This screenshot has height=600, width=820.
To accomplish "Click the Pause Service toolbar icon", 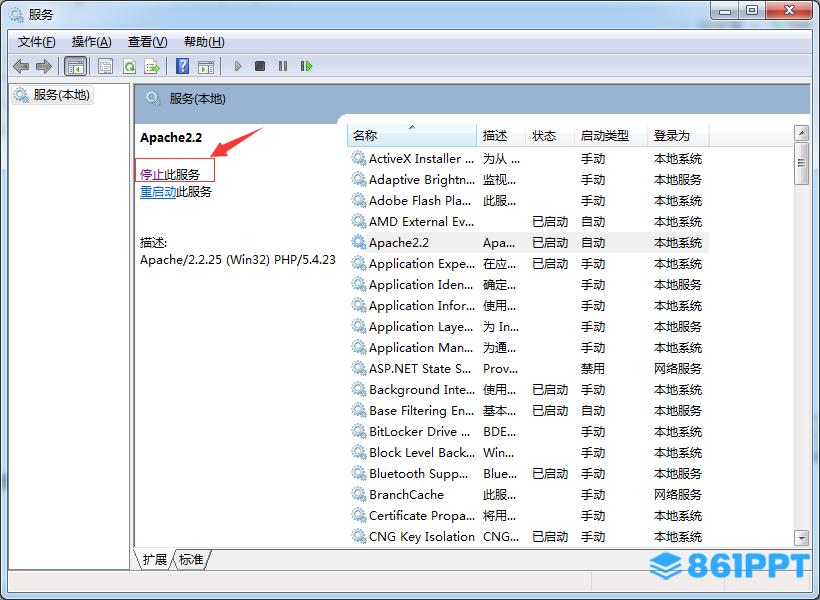I will click(x=283, y=66).
